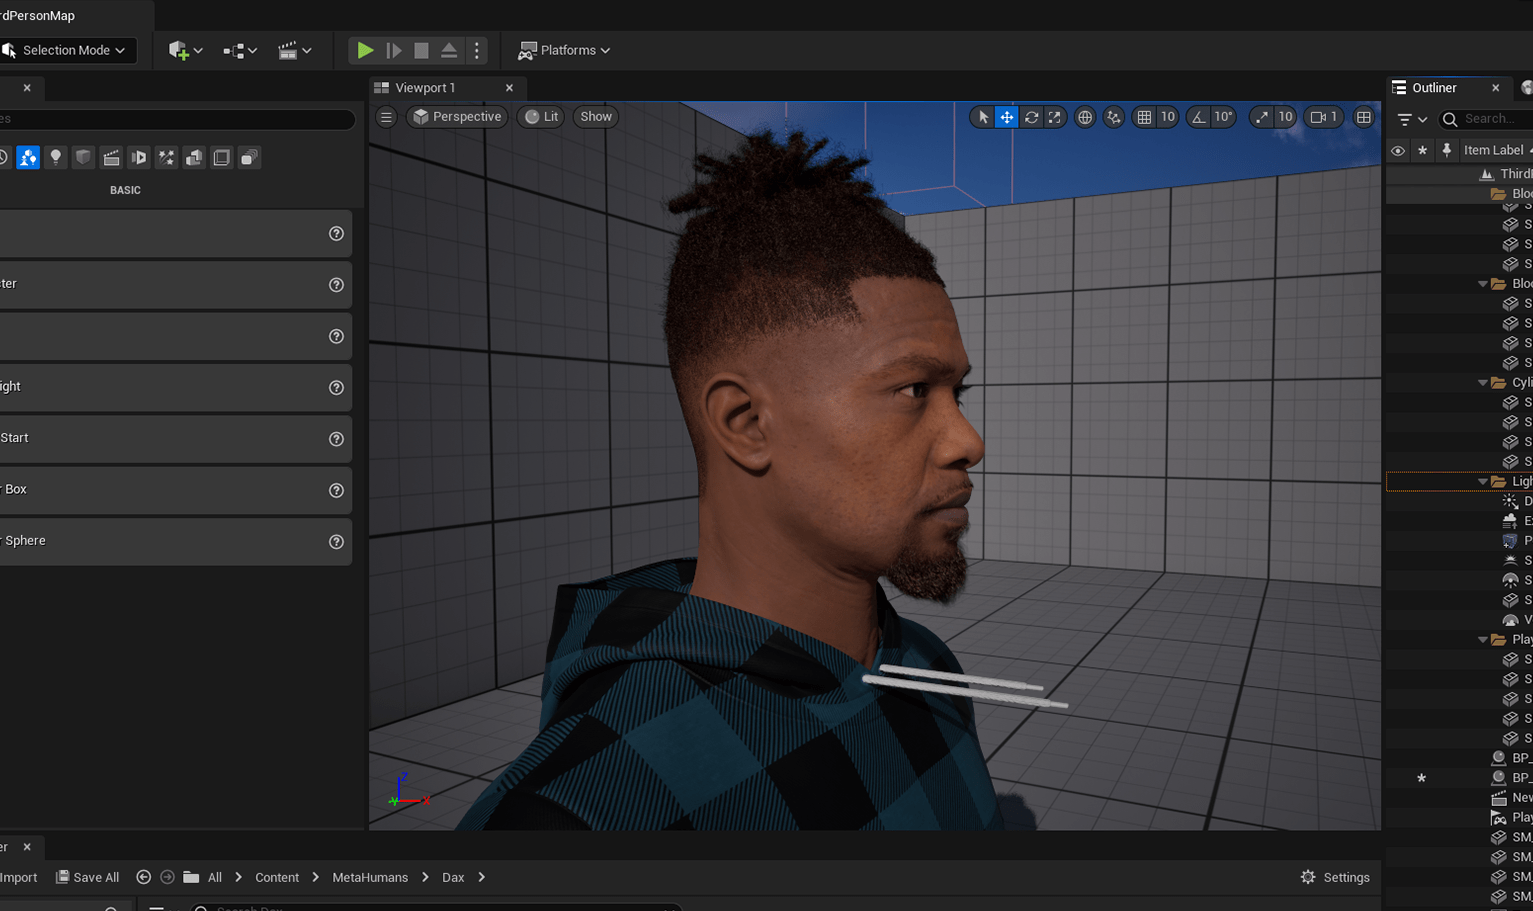The height and width of the screenshot is (911, 1533).
Task: Click the pin column header in Outliner
Action: [x=1446, y=151]
